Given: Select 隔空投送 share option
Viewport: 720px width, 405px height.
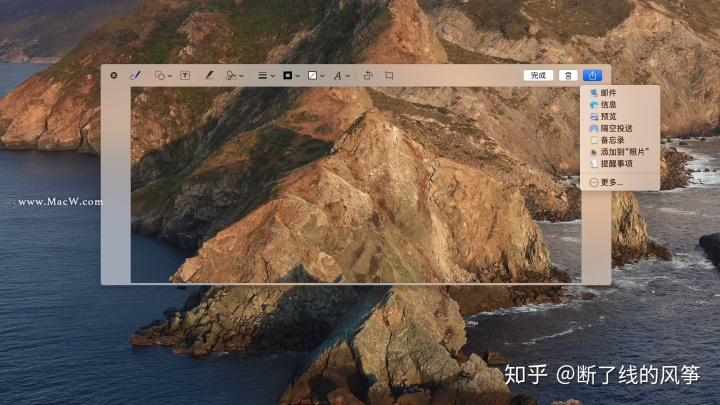Looking at the screenshot, I should coord(620,129).
